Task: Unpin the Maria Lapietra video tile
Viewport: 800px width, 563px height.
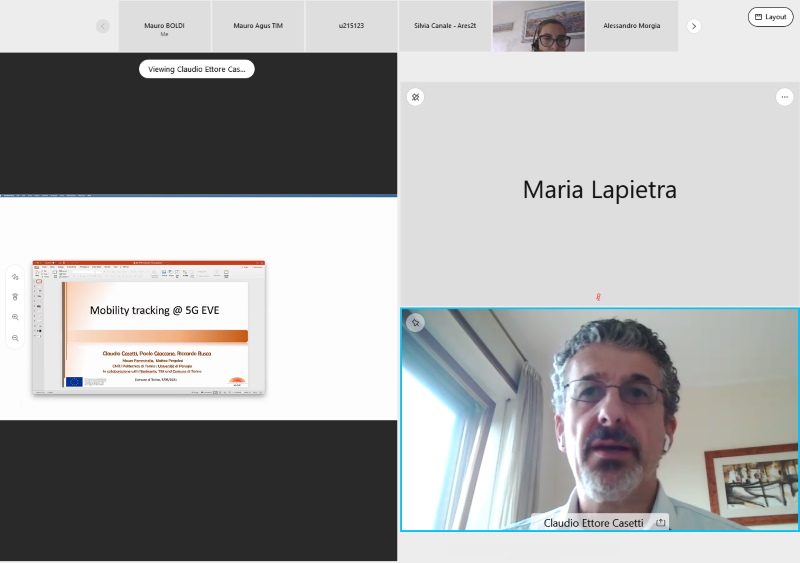Action: click(x=415, y=97)
